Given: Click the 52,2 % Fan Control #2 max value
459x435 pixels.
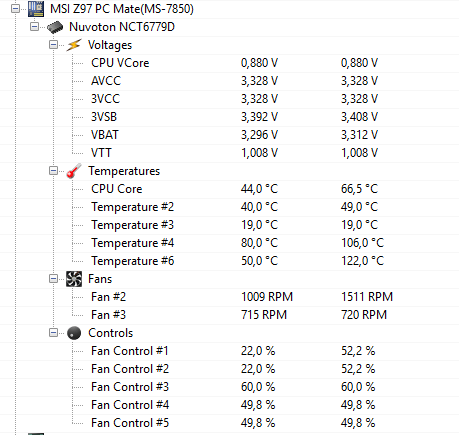Looking at the screenshot, I should [358, 369].
